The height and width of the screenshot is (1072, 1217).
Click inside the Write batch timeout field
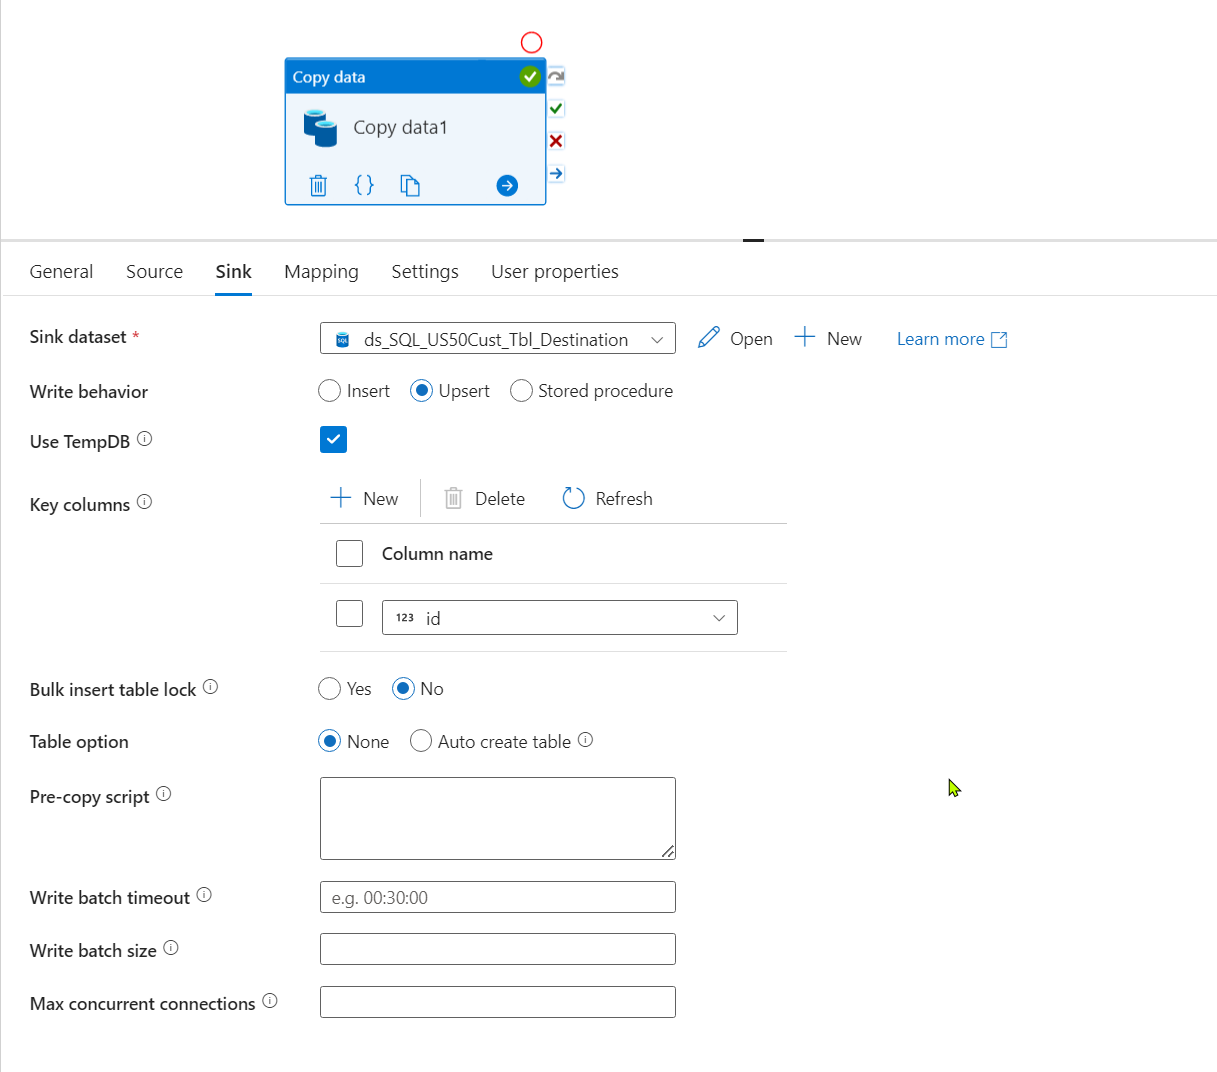[x=497, y=897]
